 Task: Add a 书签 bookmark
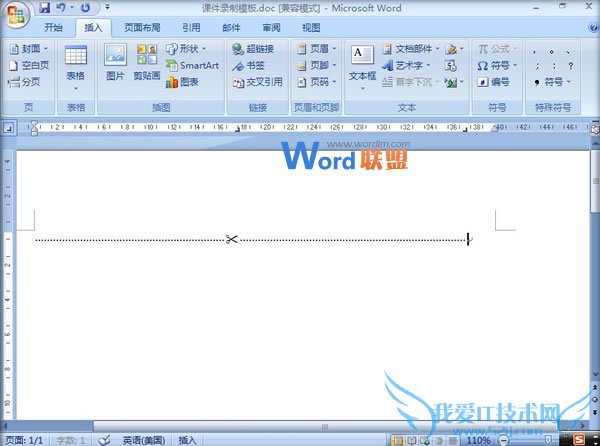(248, 65)
